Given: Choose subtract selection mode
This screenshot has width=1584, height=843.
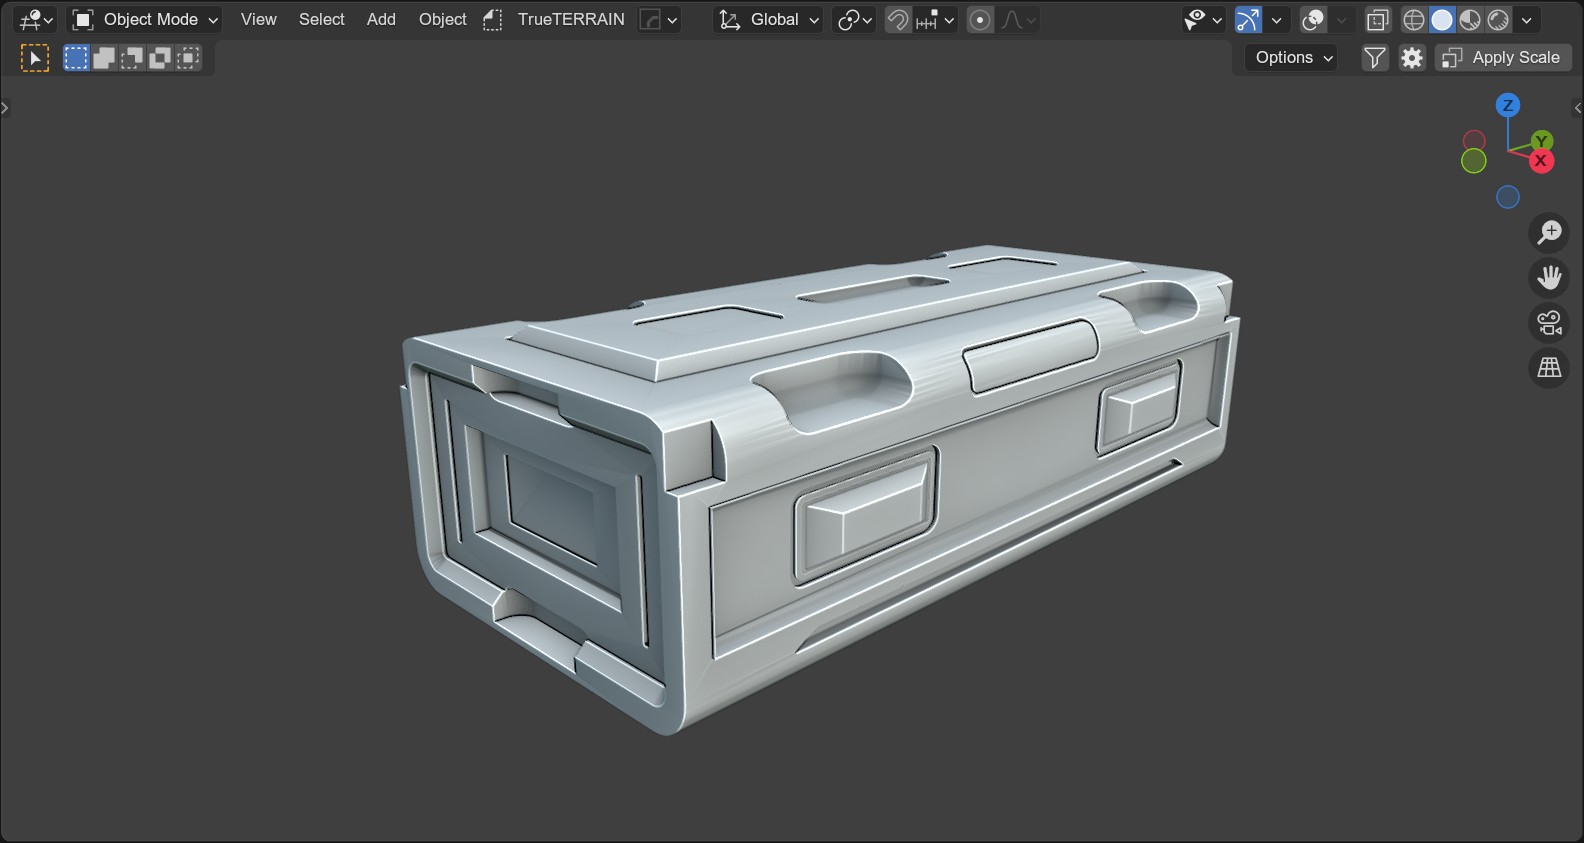Looking at the screenshot, I should tap(132, 58).
